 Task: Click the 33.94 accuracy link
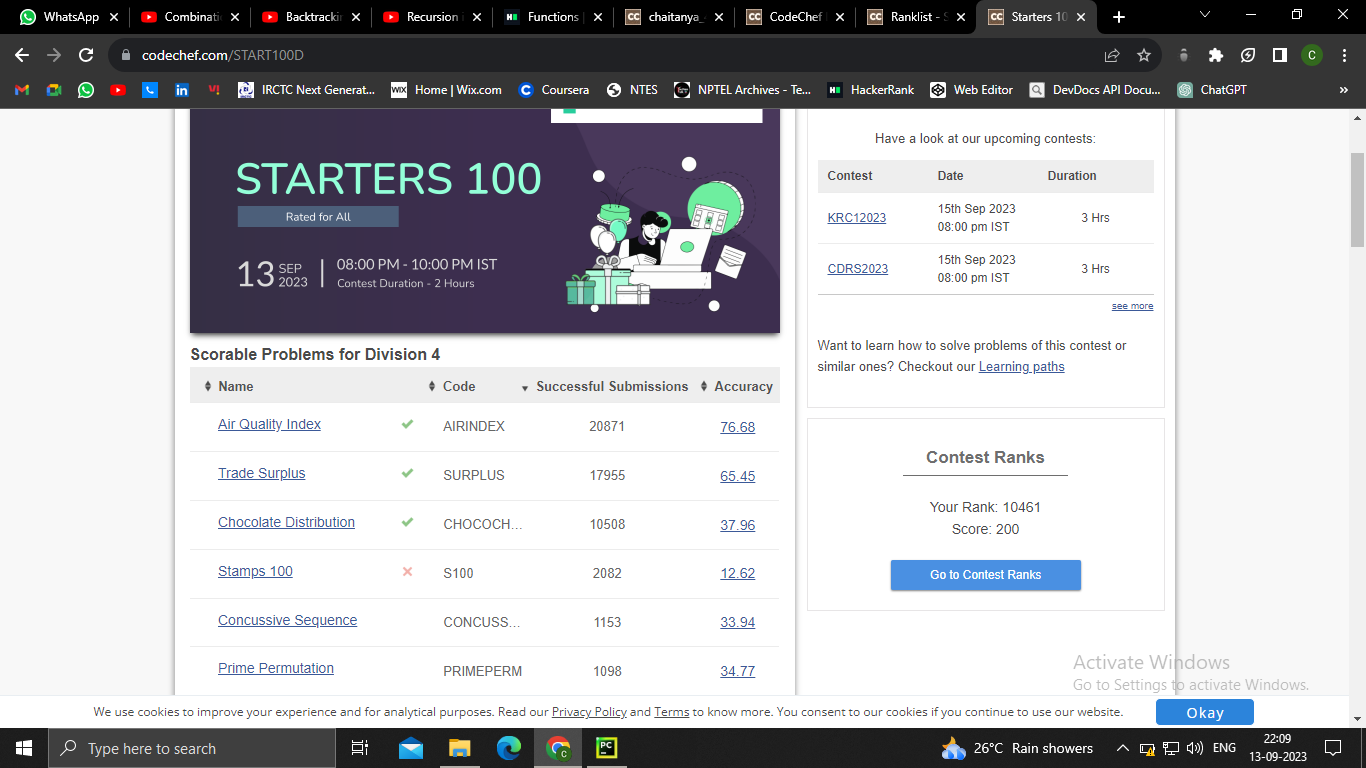[x=737, y=623]
